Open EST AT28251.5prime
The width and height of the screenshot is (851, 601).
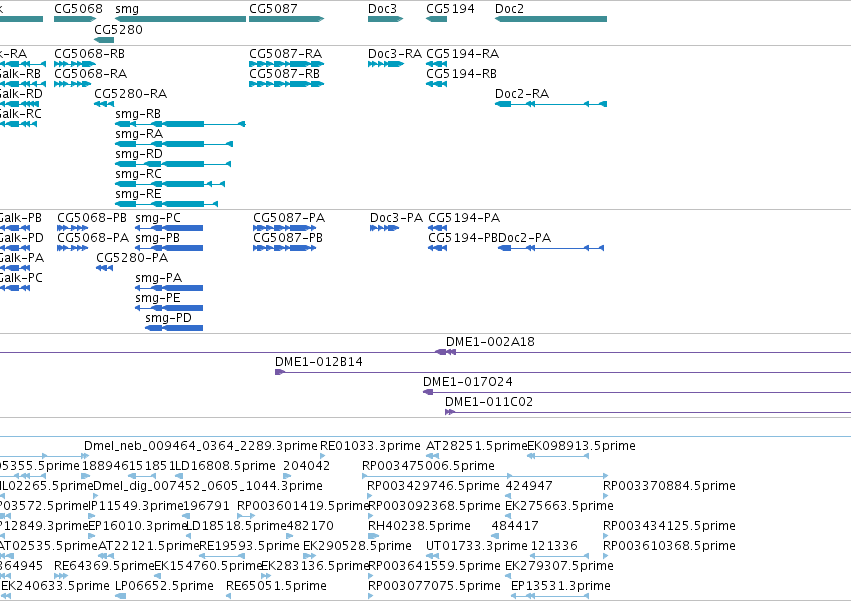(x=477, y=446)
